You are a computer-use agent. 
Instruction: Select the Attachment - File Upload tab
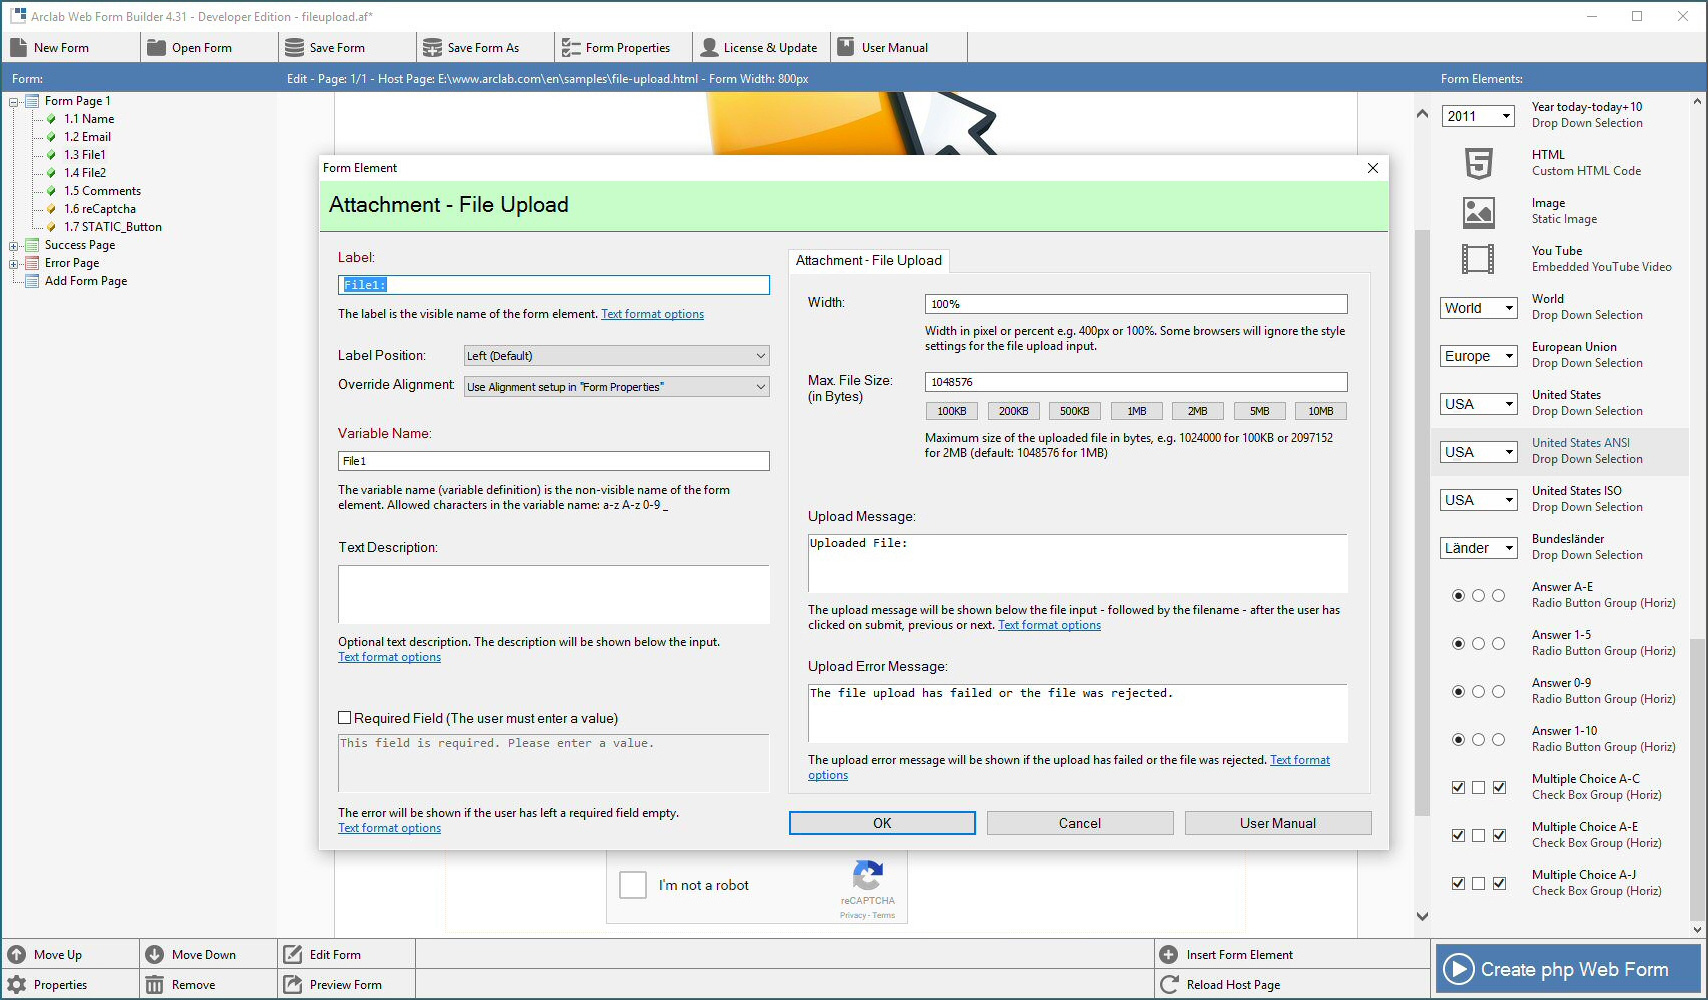868,261
